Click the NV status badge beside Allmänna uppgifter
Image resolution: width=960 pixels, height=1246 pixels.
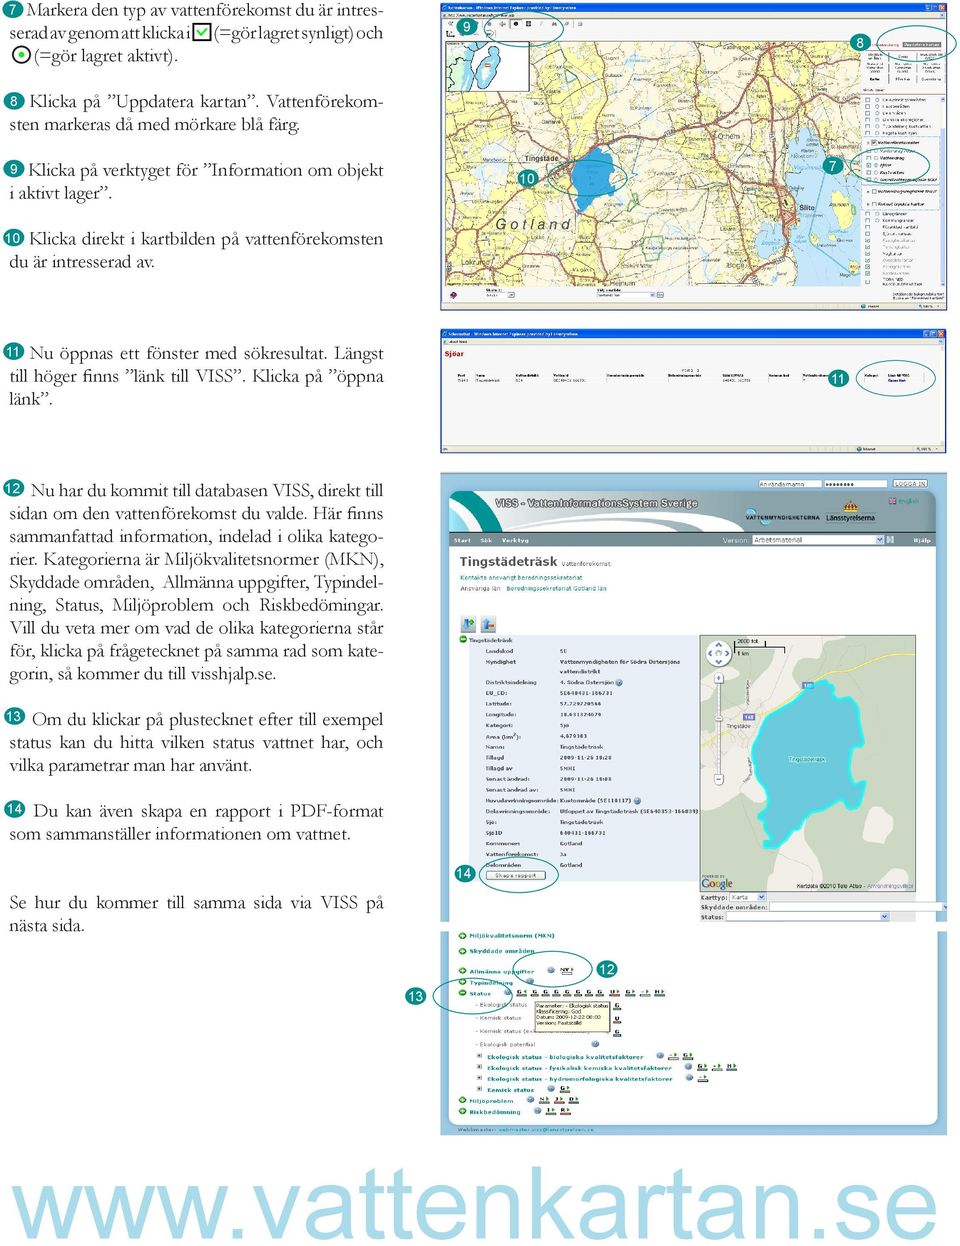567,971
